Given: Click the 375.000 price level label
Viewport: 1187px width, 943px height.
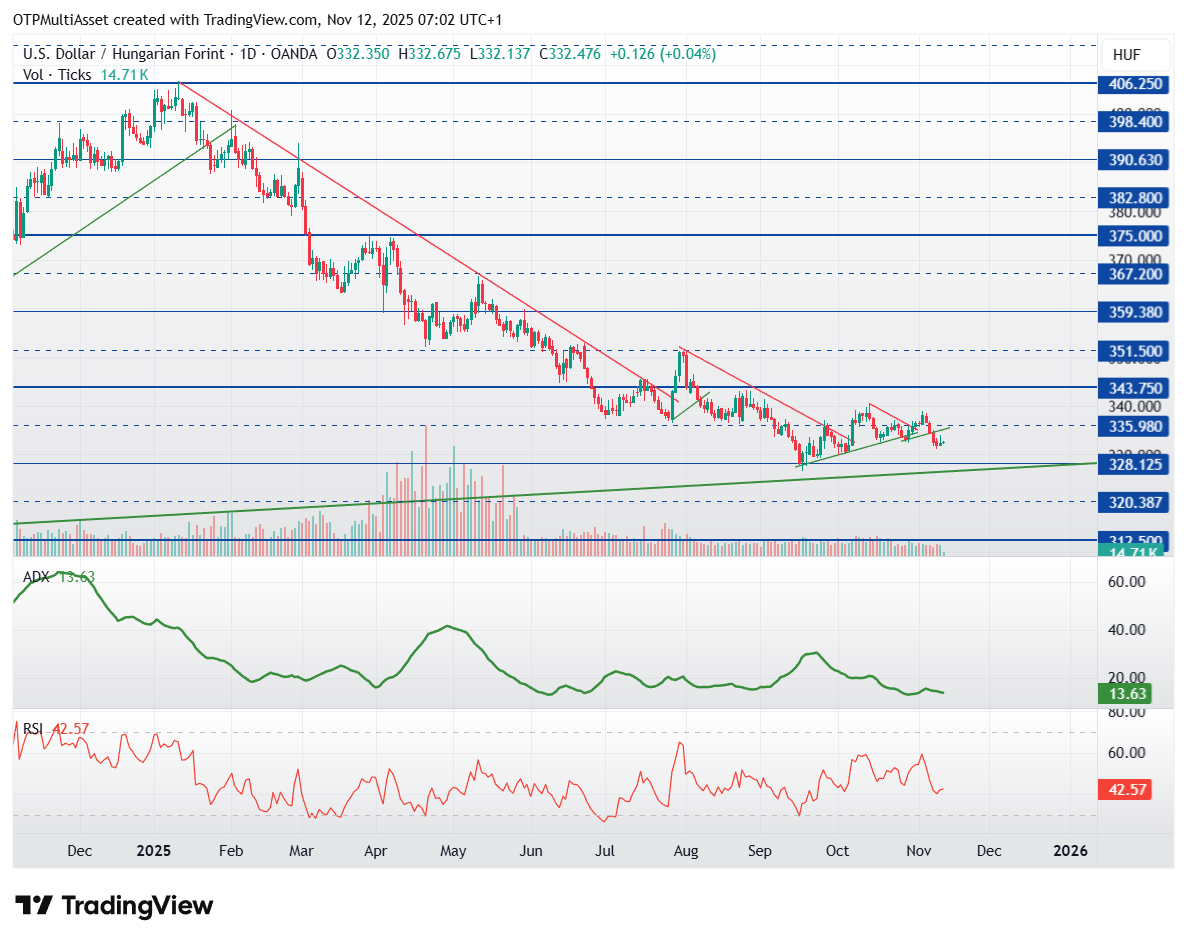Looking at the screenshot, I should 1131,236.
